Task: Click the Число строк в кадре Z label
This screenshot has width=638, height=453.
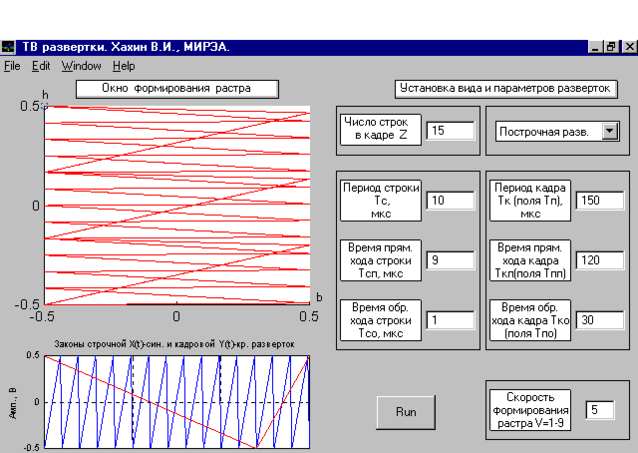Action: [x=380, y=129]
